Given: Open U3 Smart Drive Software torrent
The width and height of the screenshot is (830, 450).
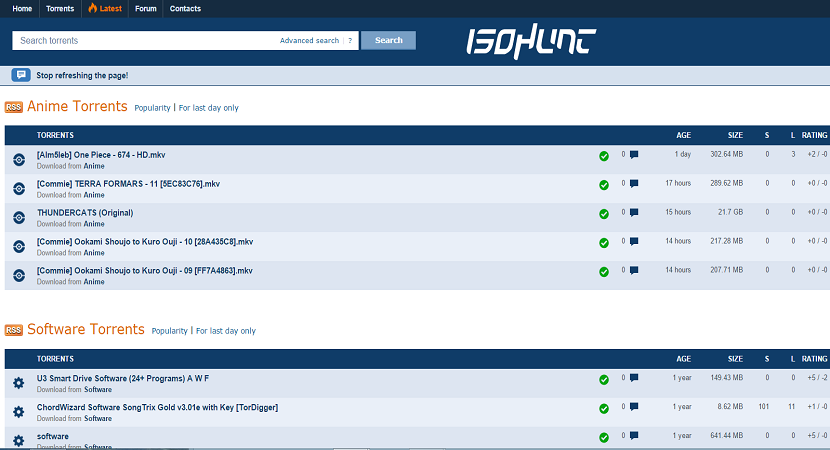Looking at the screenshot, I should pyautogui.click(x=123, y=379).
